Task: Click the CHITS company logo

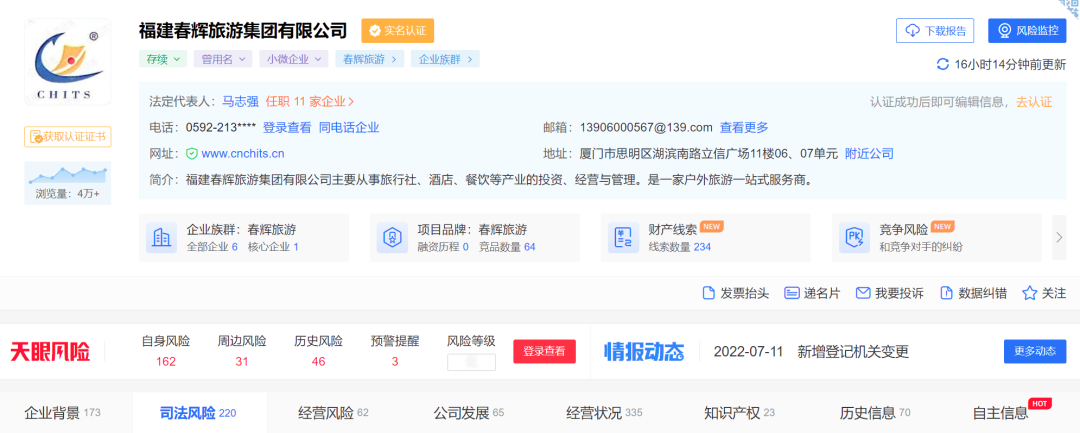Action: [x=68, y=62]
